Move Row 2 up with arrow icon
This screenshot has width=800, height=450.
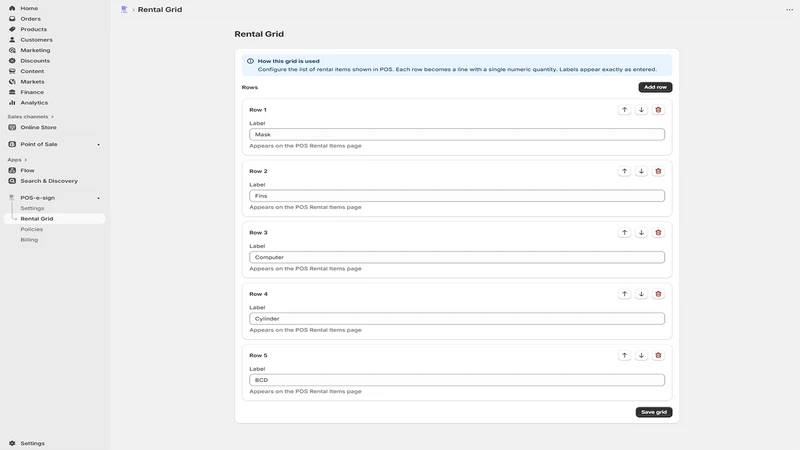coord(624,171)
